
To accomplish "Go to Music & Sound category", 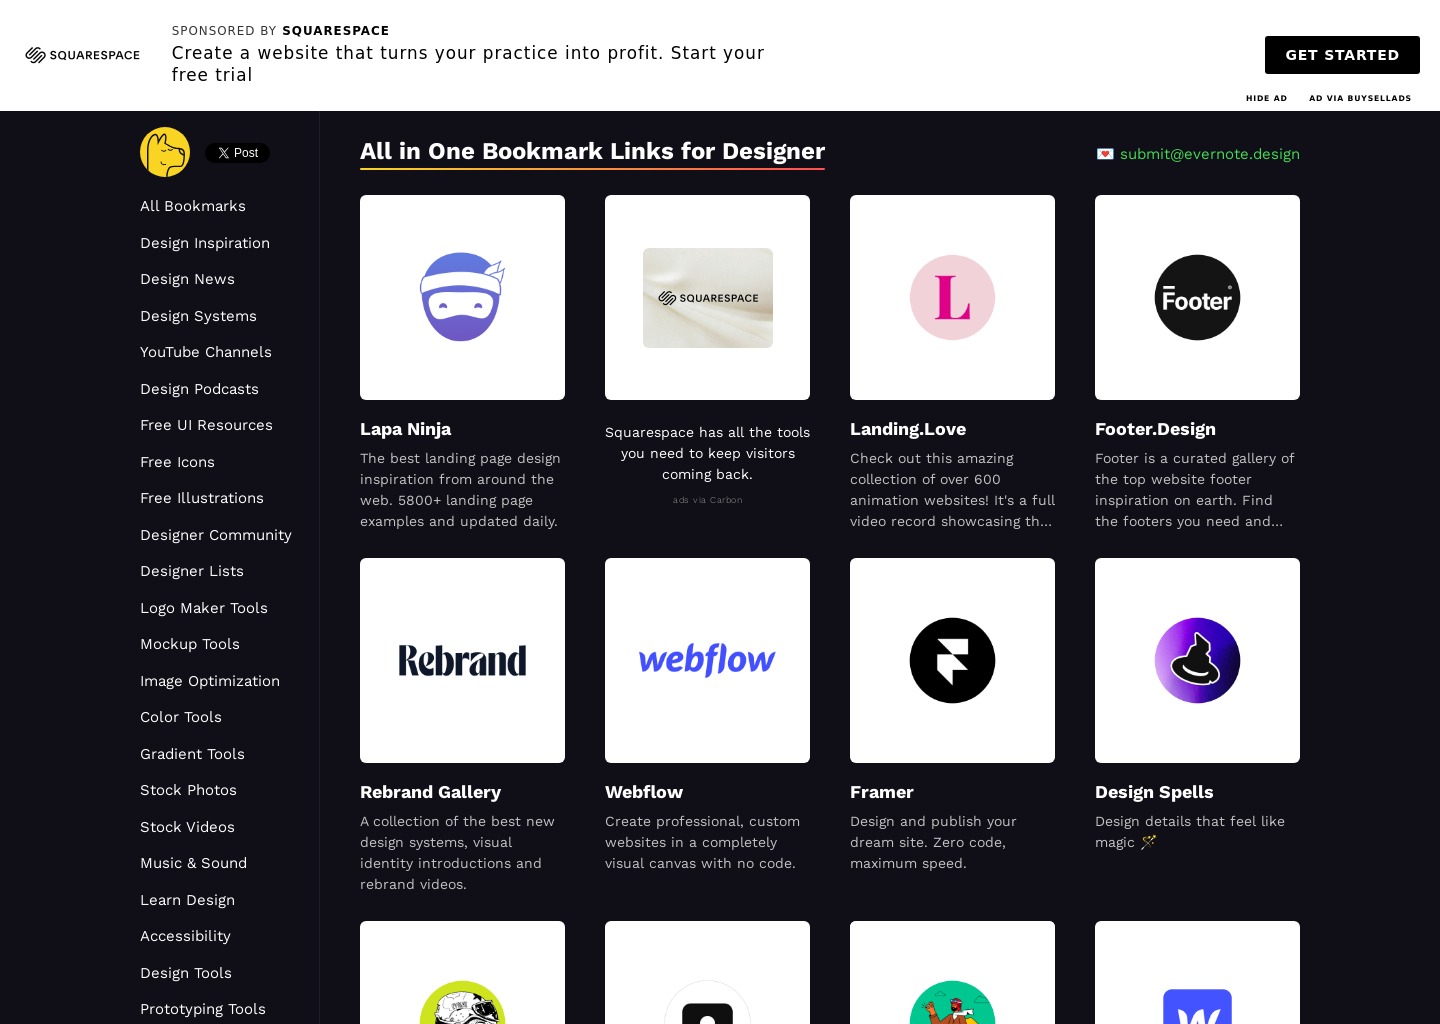I will coord(193,863).
